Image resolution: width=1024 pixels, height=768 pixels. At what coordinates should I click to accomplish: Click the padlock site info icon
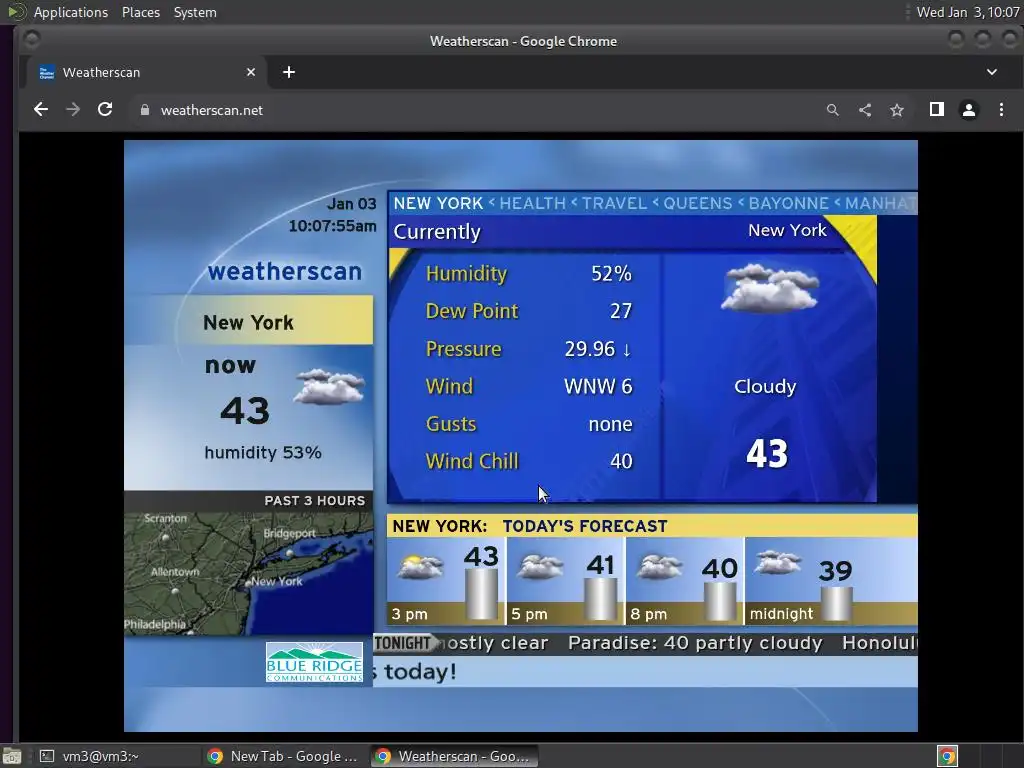tap(145, 110)
